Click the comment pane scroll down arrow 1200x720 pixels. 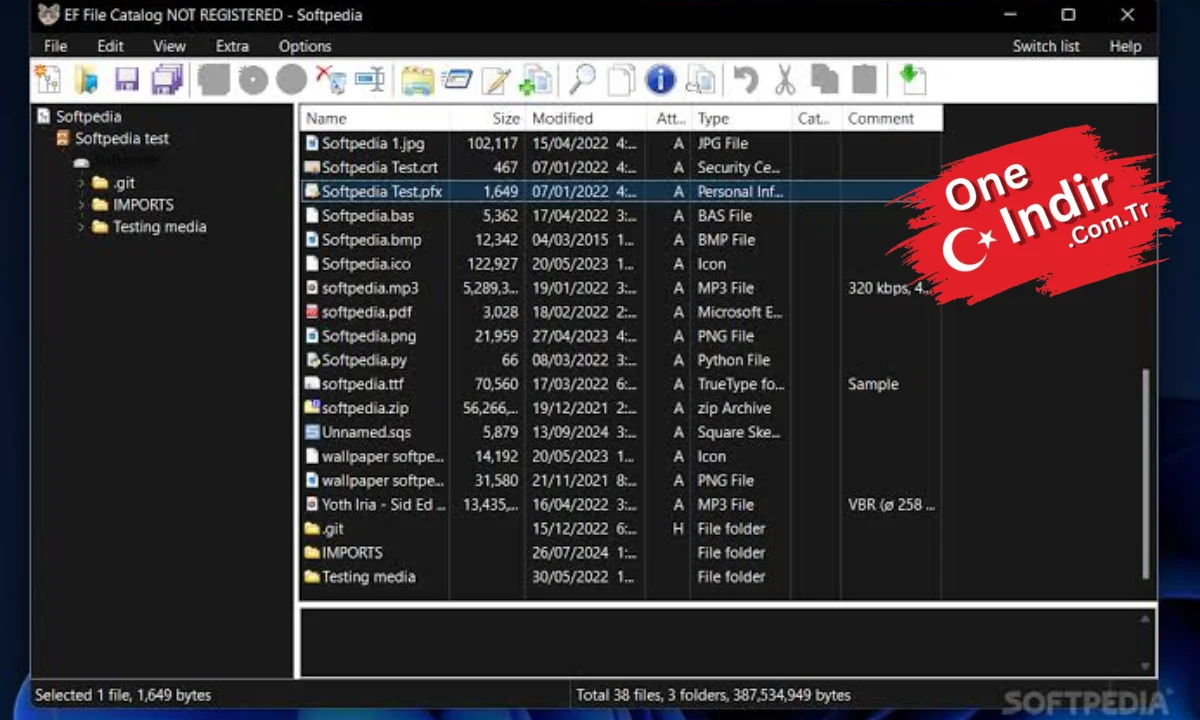pyautogui.click(x=1146, y=667)
